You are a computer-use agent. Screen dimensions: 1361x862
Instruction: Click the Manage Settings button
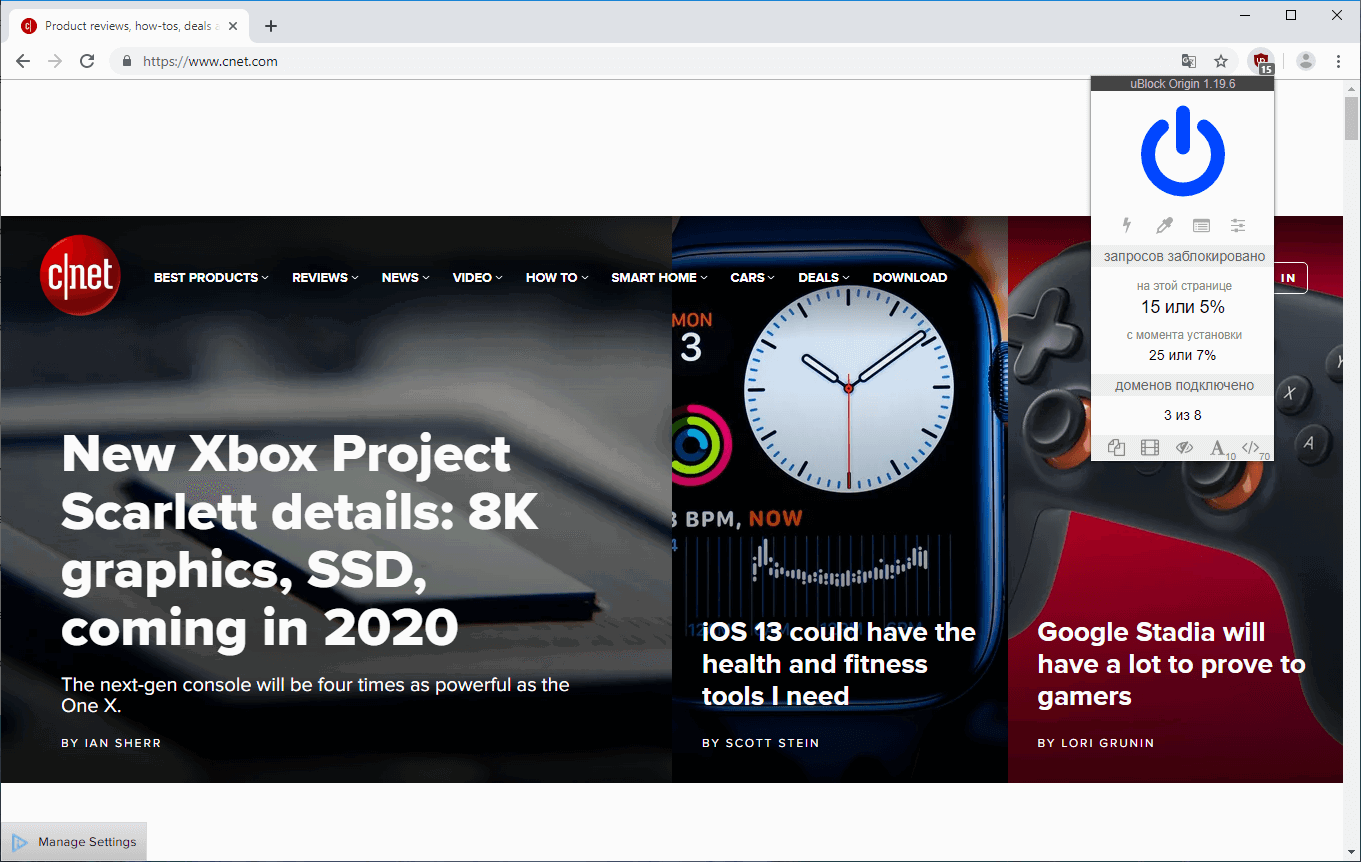74,841
